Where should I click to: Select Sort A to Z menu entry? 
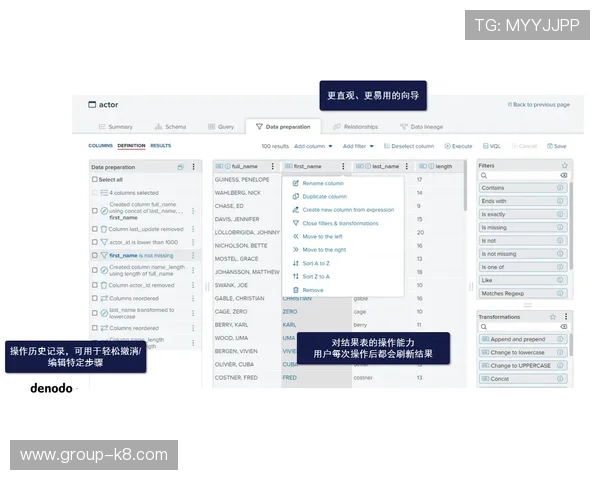point(316,263)
